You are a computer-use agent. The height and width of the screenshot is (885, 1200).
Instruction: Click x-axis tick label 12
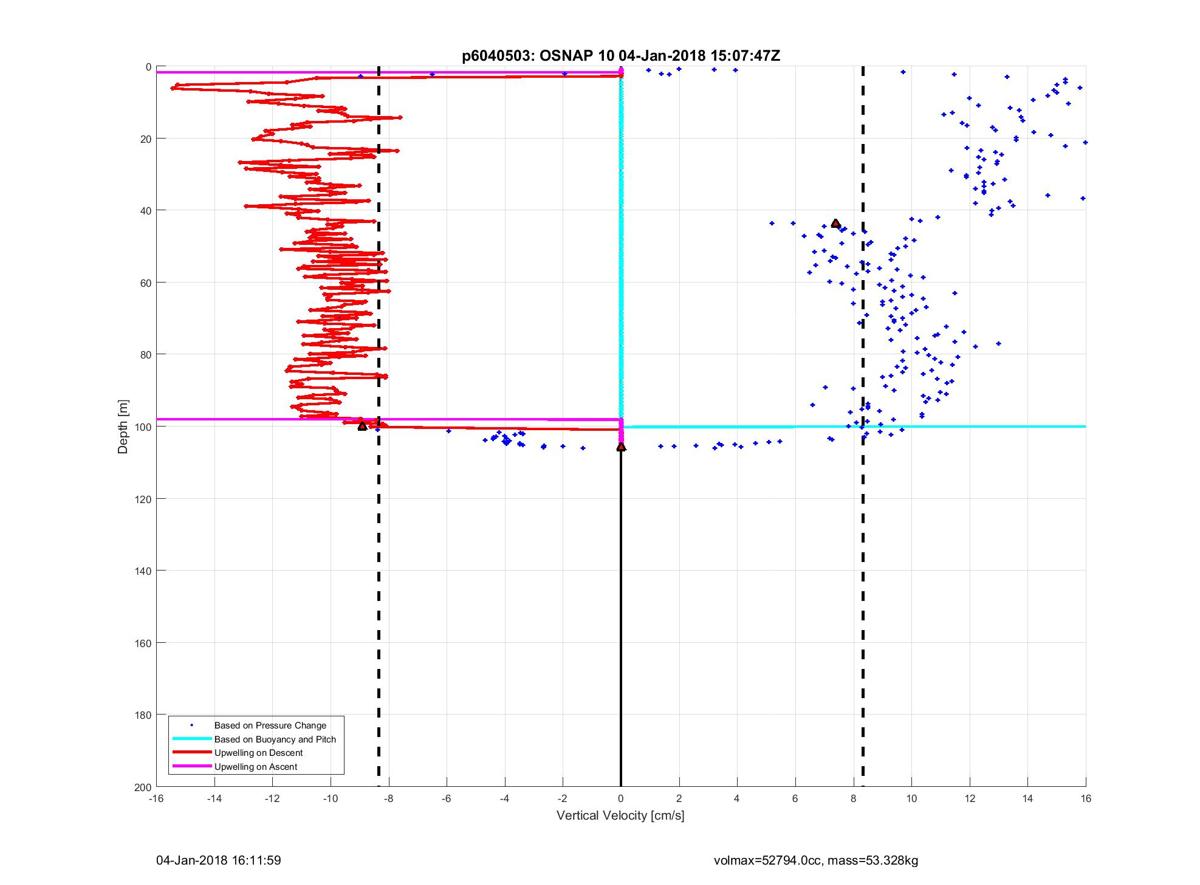coord(970,798)
